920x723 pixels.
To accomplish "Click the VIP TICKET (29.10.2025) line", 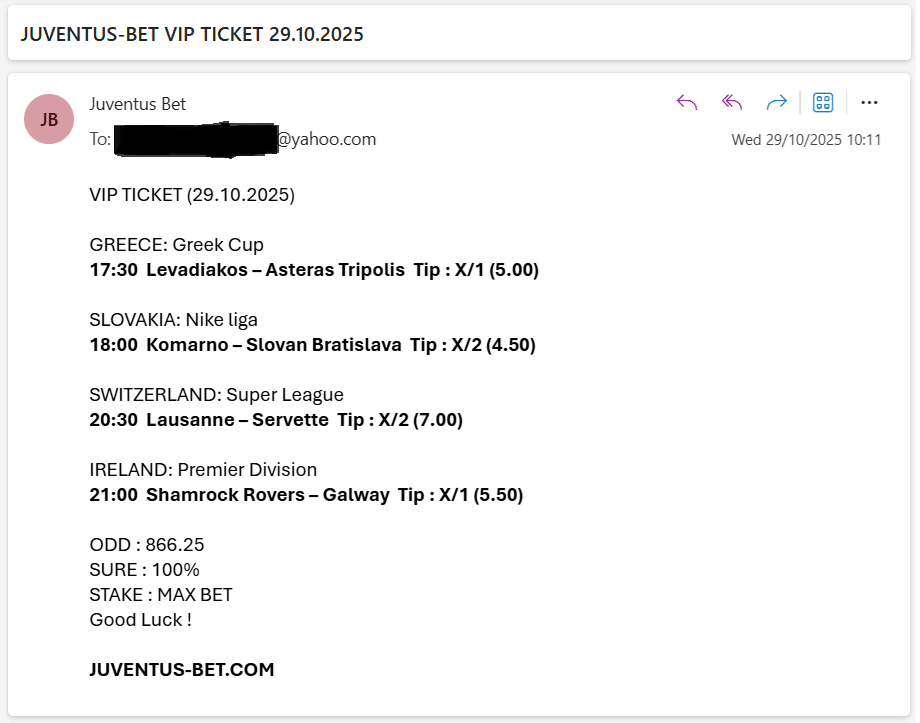I will 192,195.
